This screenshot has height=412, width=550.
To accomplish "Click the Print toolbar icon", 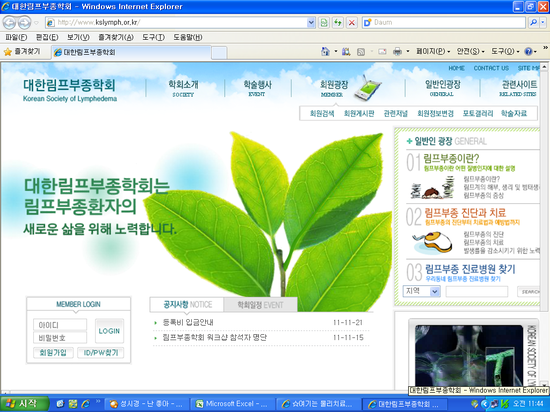I will click(397, 52).
